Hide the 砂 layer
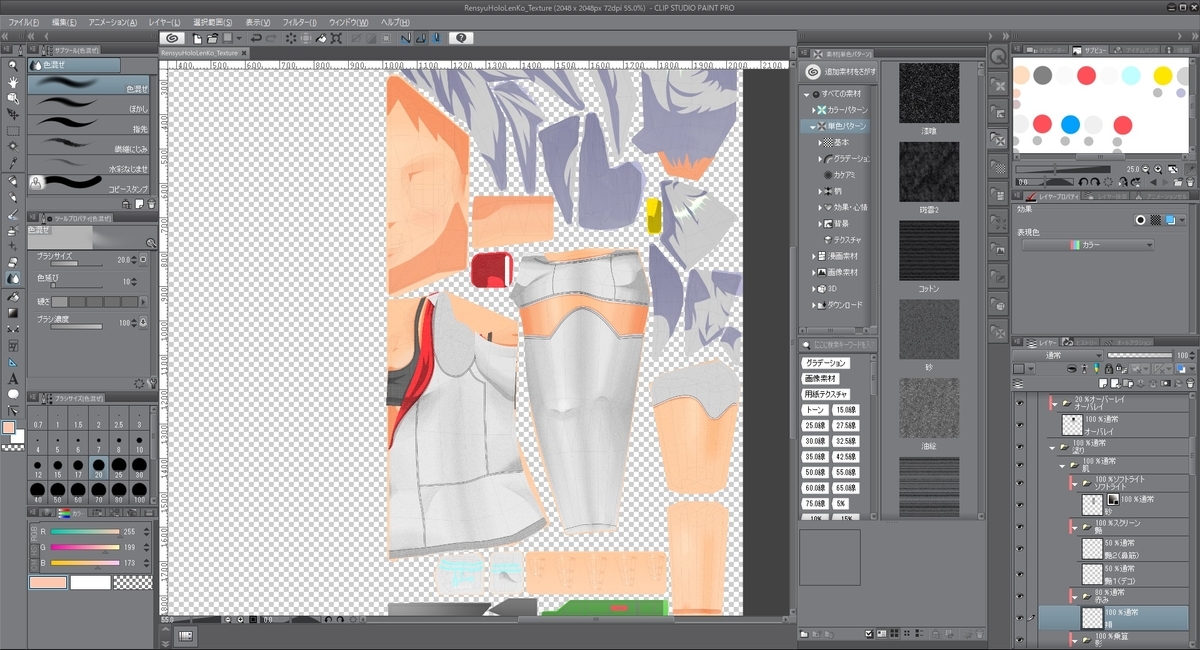Image resolution: width=1200 pixels, height=650 pixels. 1020,505
